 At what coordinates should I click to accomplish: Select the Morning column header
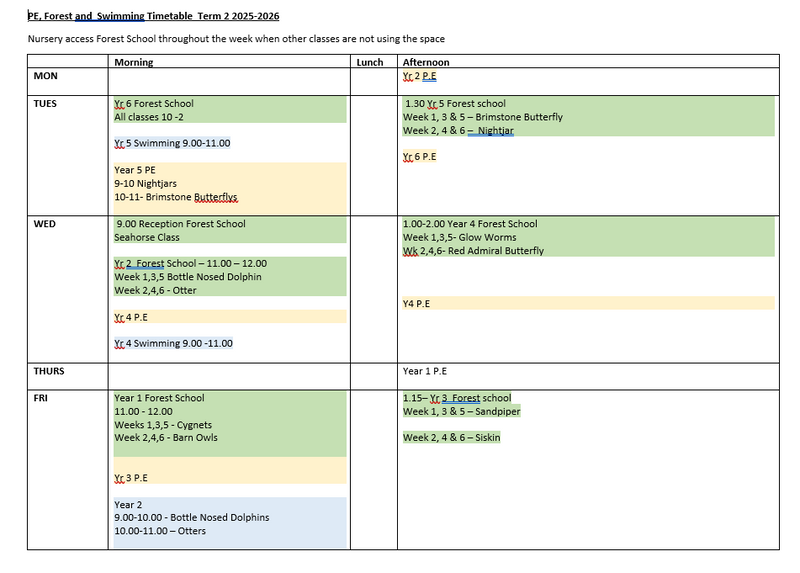click(134, 62)
